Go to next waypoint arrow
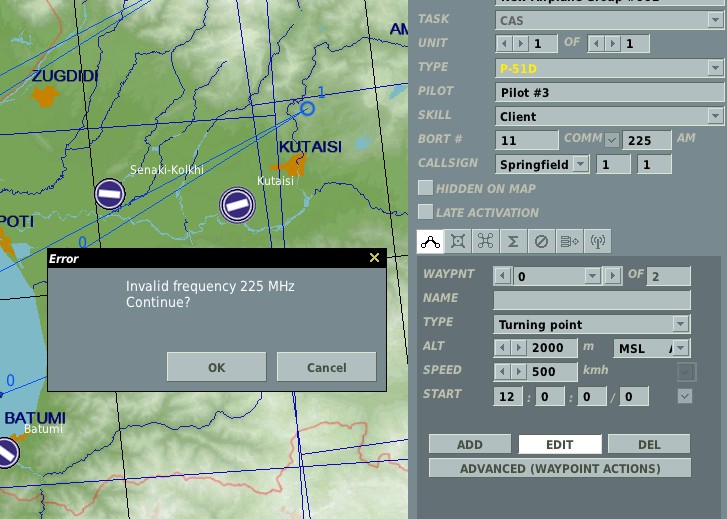The width and height of the screenshot is (727, 519). 612,276
